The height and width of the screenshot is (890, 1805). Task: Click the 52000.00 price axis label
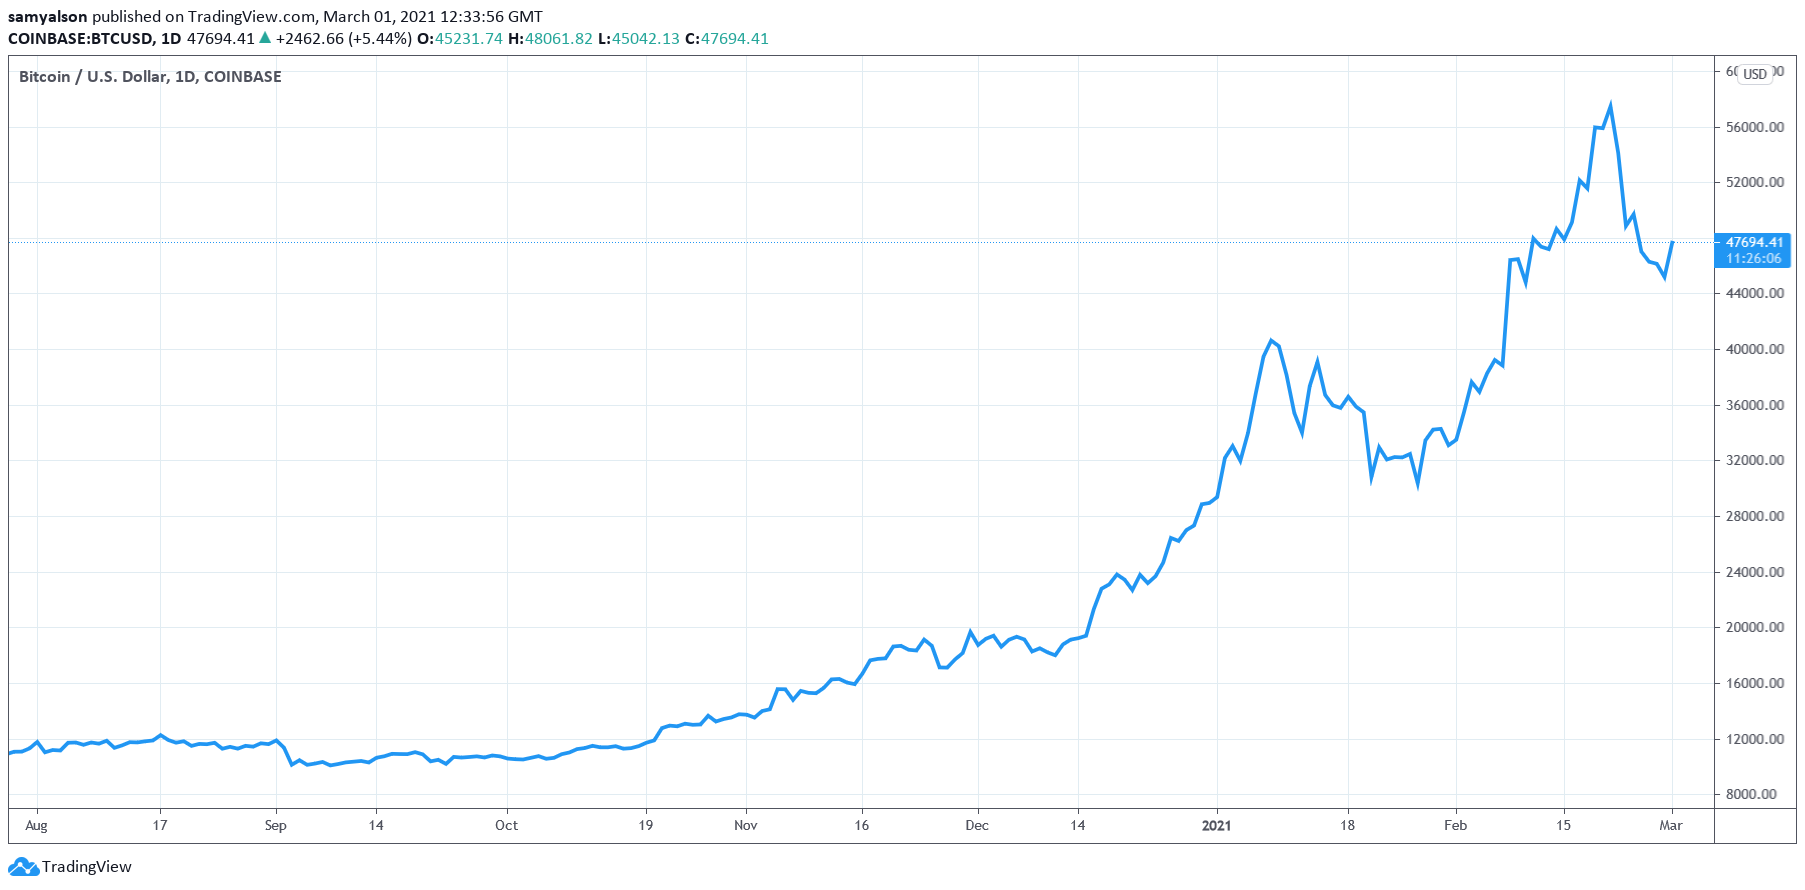tap(1755, 182)
